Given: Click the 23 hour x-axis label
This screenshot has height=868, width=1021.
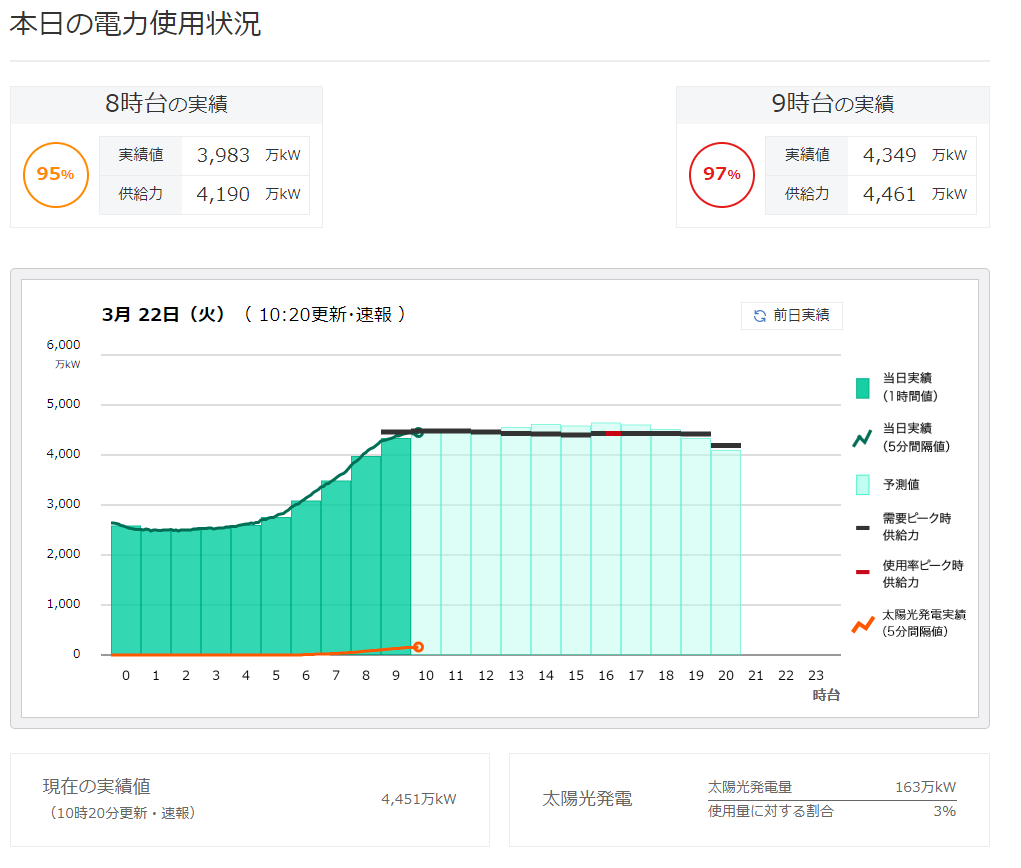Looking at the screenshot, I should 815,675.
